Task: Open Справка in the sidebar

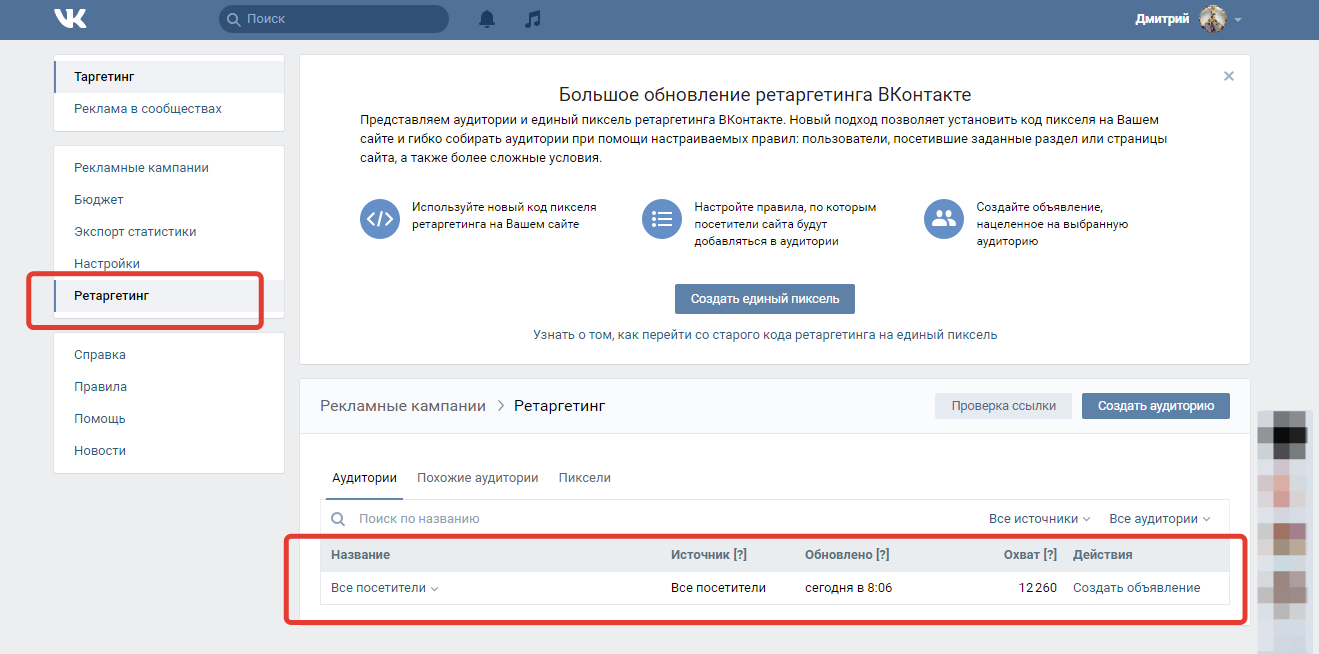Action: (x=169, y=355)
